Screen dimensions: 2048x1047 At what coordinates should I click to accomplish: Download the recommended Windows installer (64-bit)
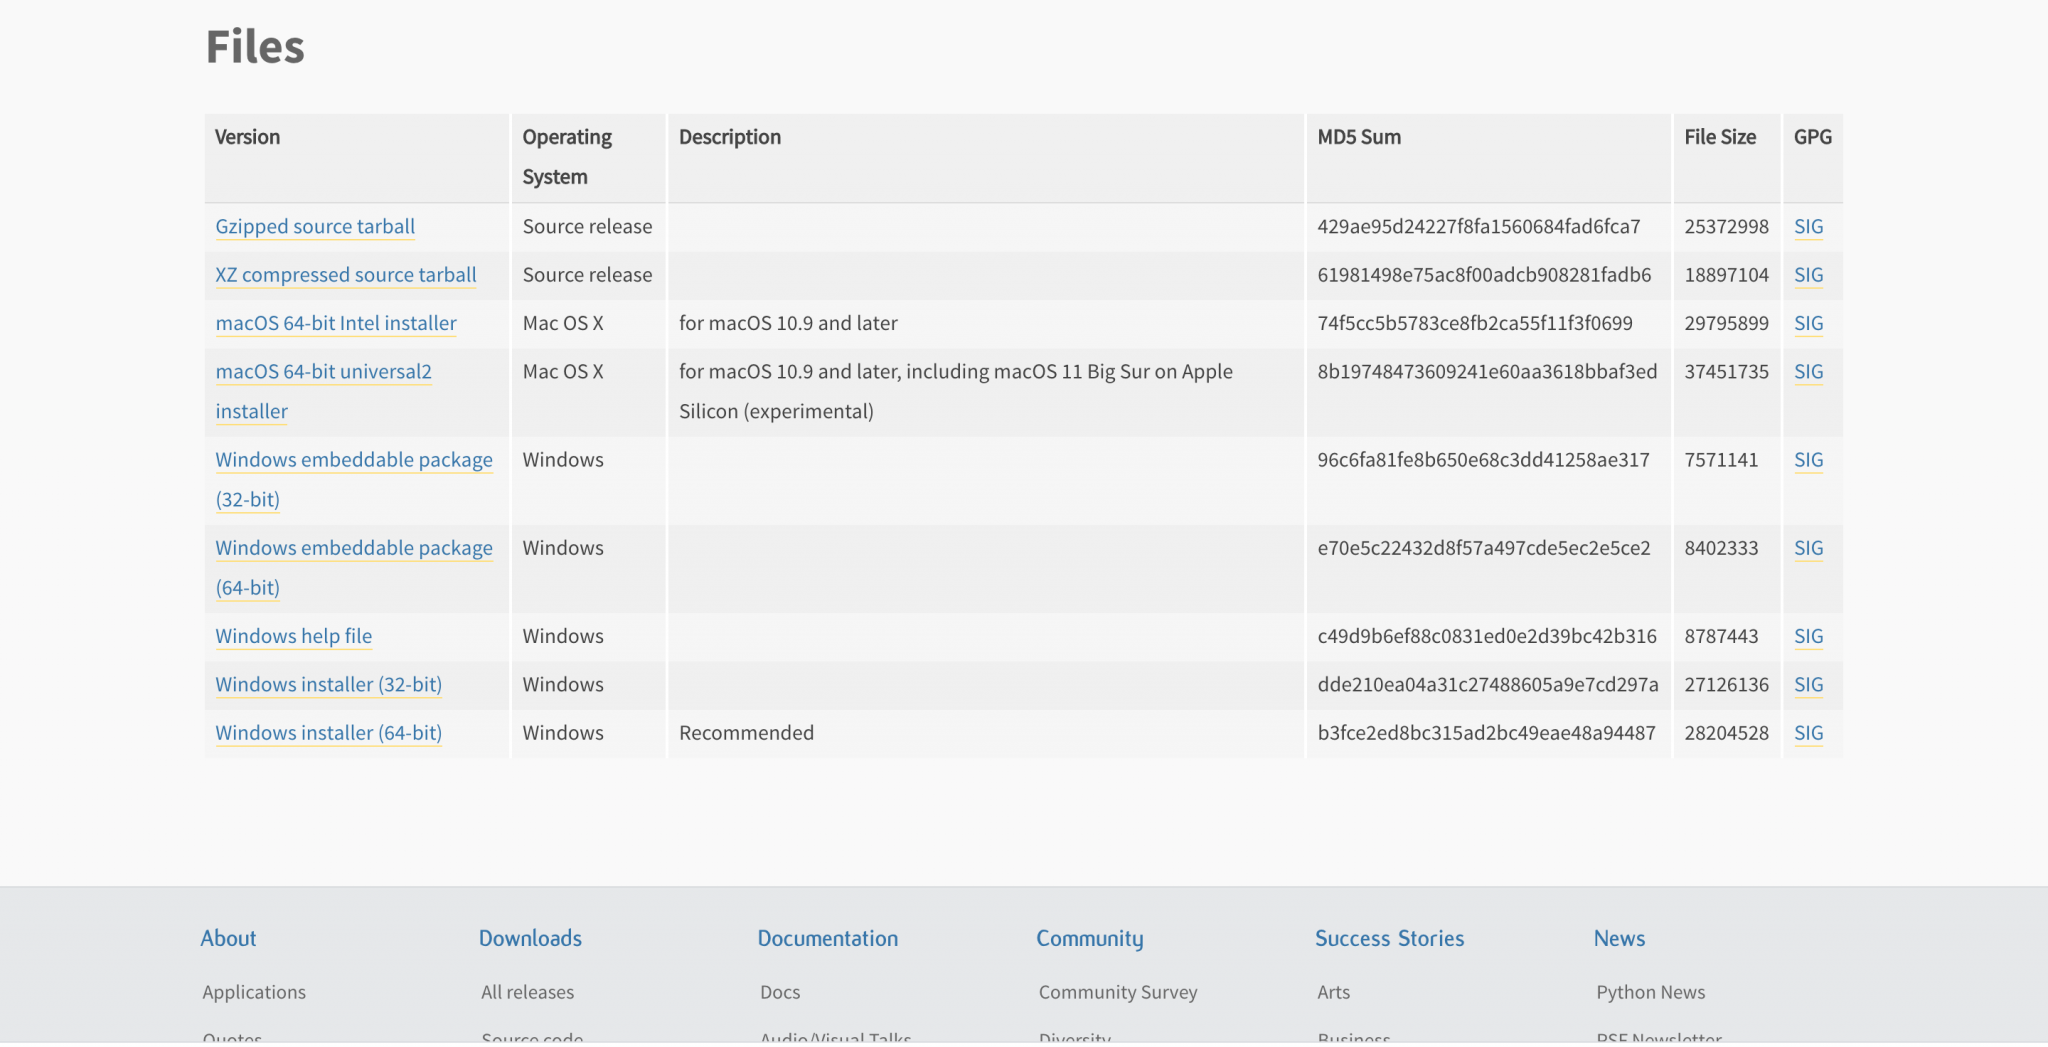click(328, 733)
